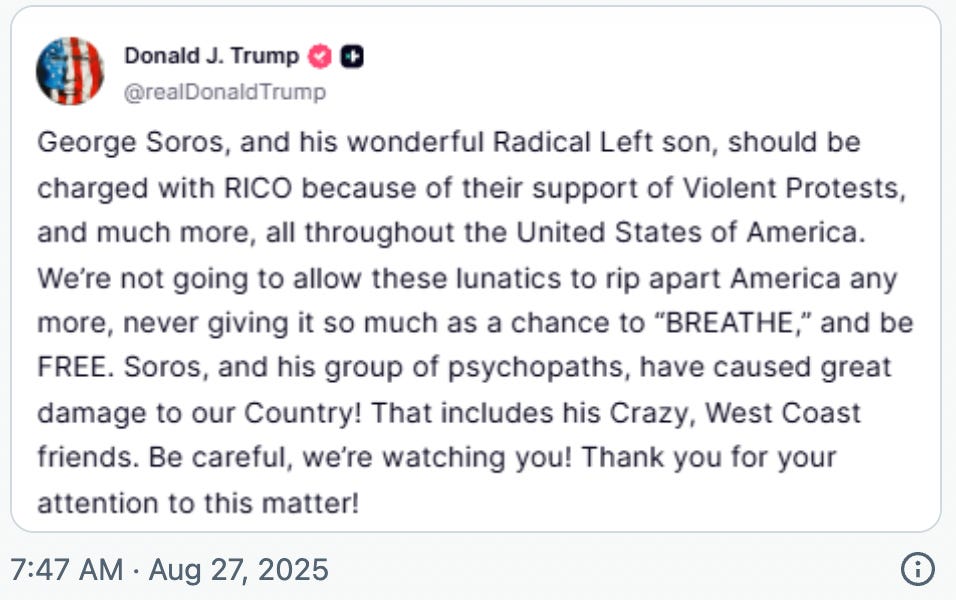
Task: Click the 7:47 AM time label
Action: [67, 568]
